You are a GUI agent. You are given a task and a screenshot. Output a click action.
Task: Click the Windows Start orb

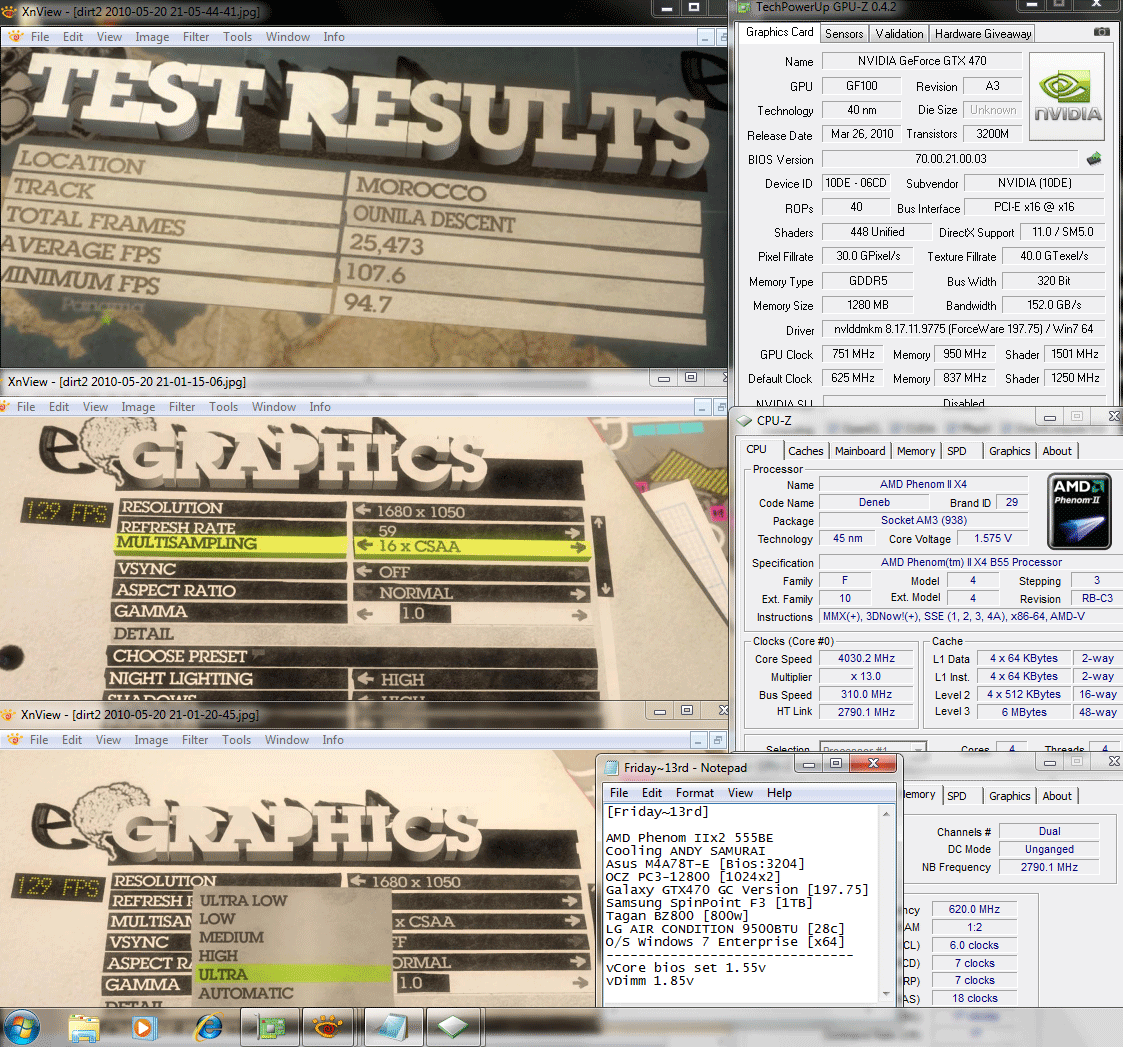pyautogui.click(x=21, y=1028)
